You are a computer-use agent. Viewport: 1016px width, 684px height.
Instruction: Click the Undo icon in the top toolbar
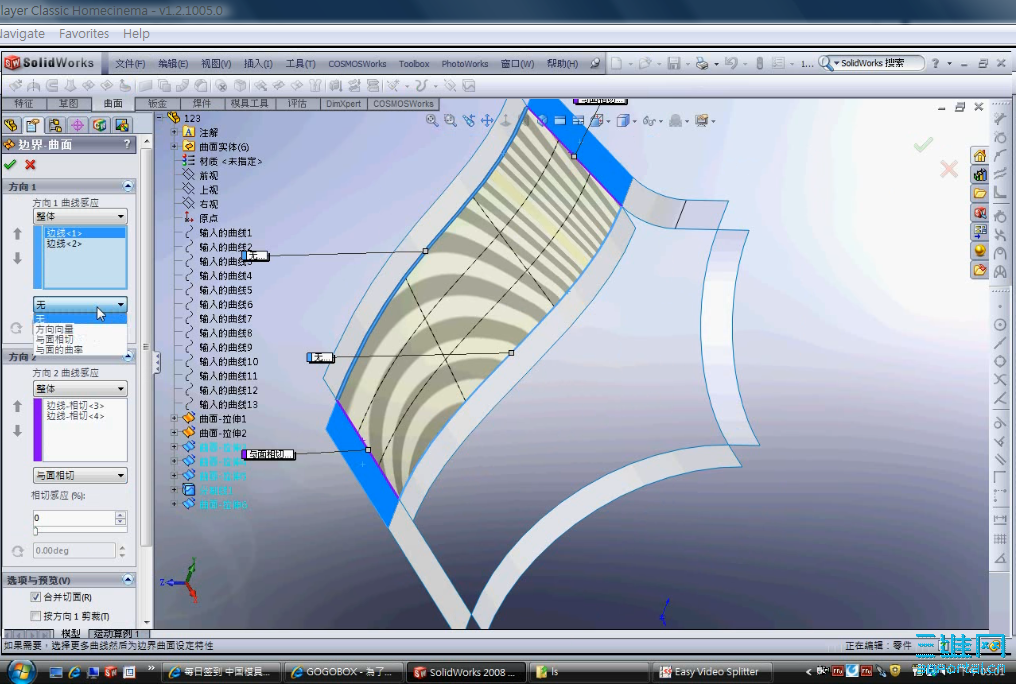731,63
